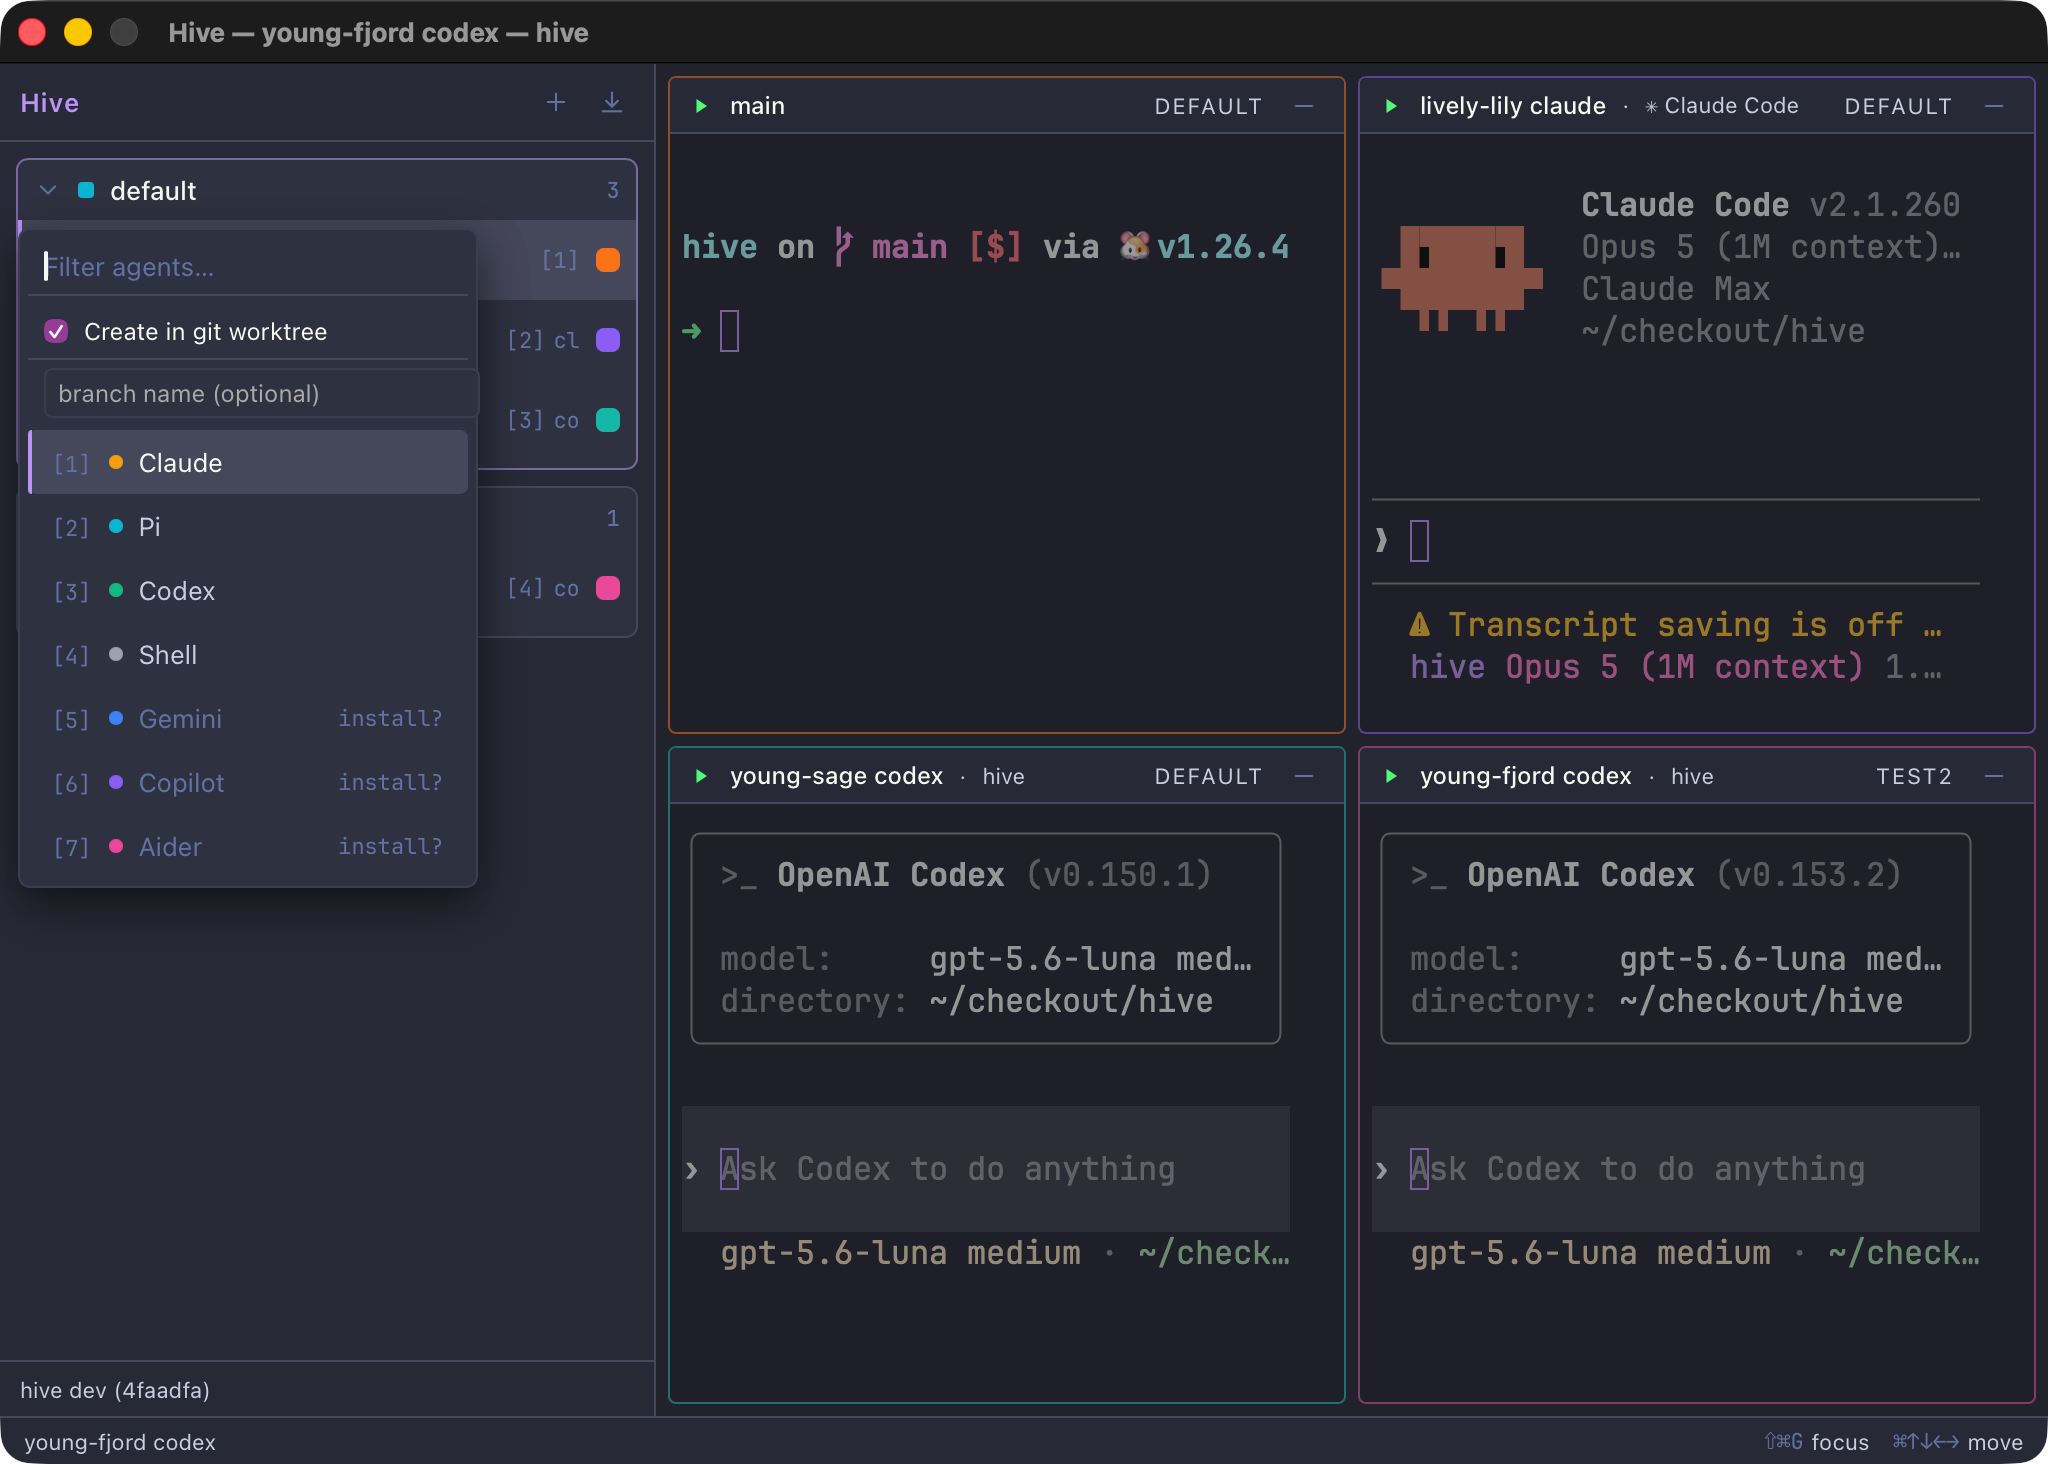Image resolution: width=2048 pixels, height=1464 pixels.
Task: Choose Codex in agent list
Action: coord(248,590)
